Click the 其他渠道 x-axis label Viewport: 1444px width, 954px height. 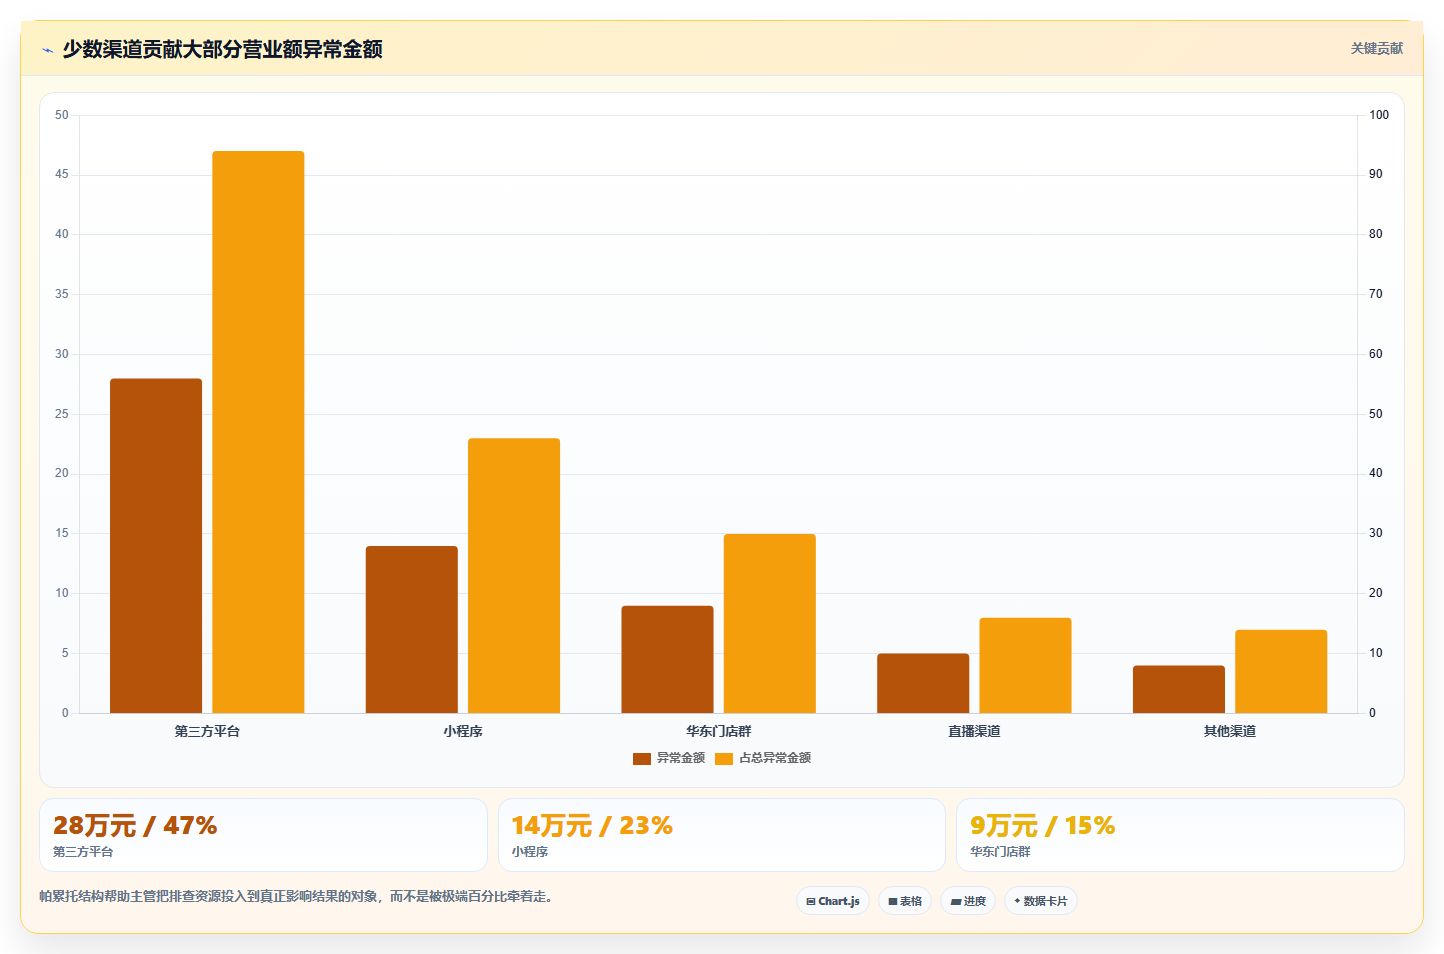[x=1230, y=732]
